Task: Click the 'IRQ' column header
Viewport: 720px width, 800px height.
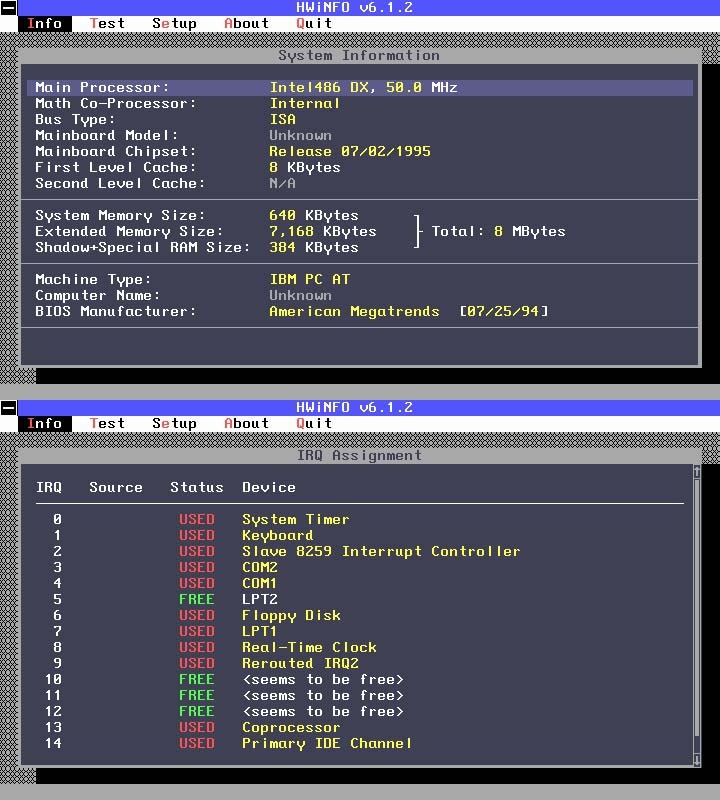Action: 49,487
